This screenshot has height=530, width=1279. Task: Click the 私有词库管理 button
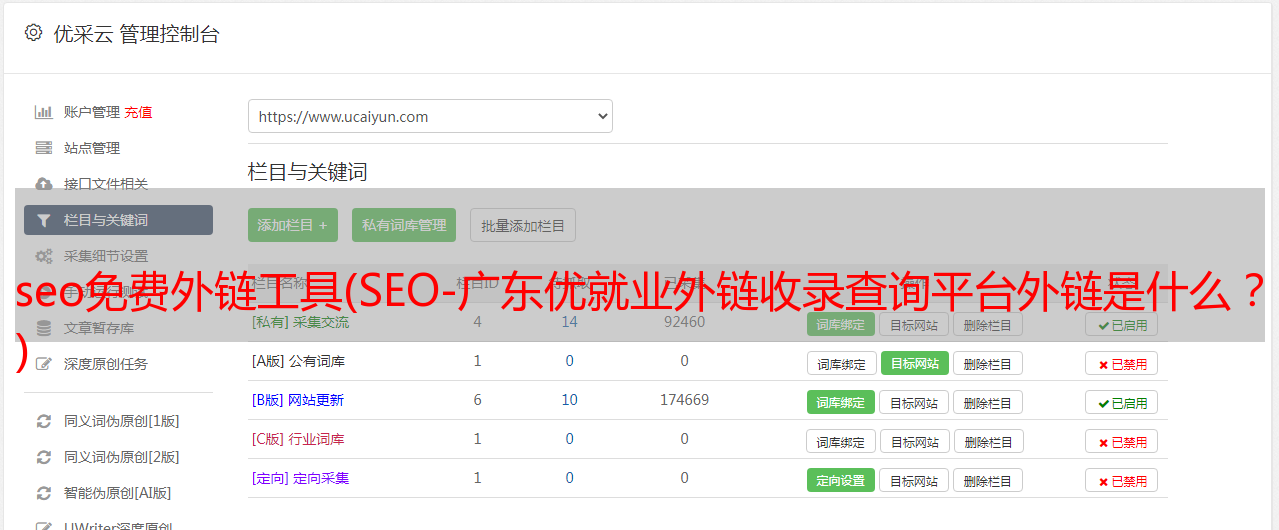pos(404,225)
